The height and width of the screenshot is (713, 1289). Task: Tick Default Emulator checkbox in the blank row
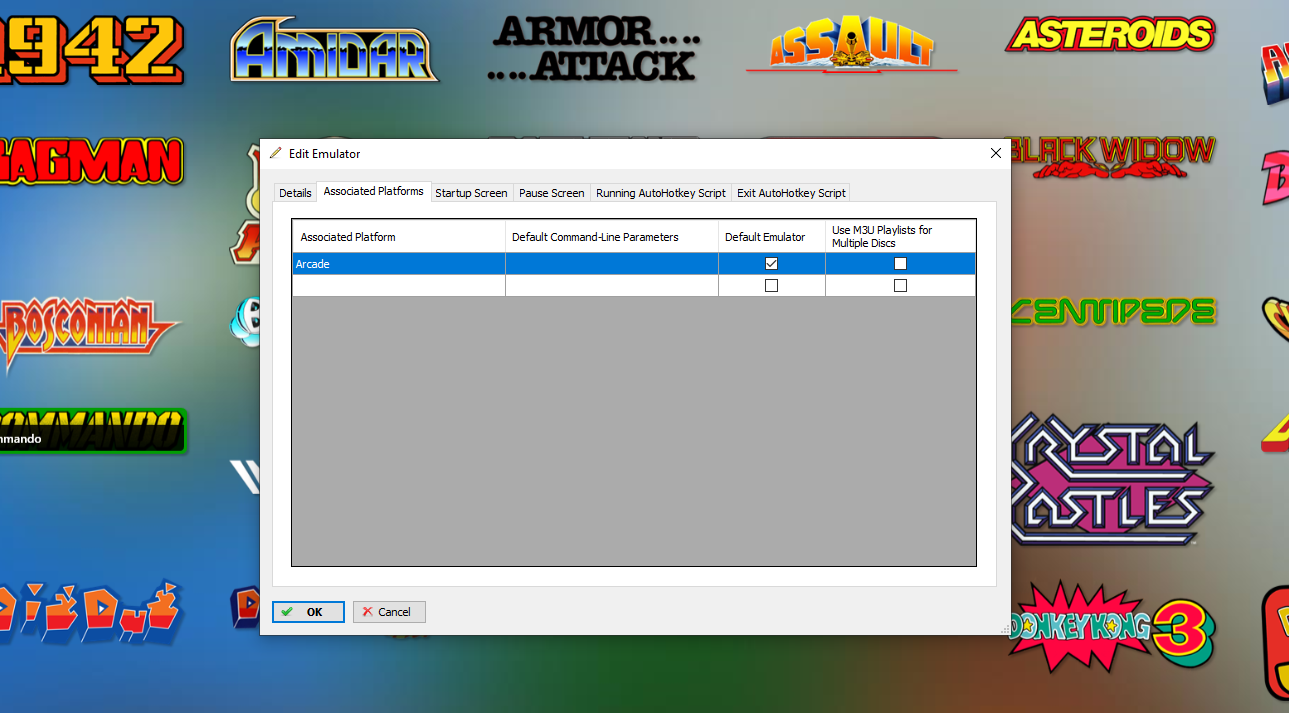coord(771,286)
